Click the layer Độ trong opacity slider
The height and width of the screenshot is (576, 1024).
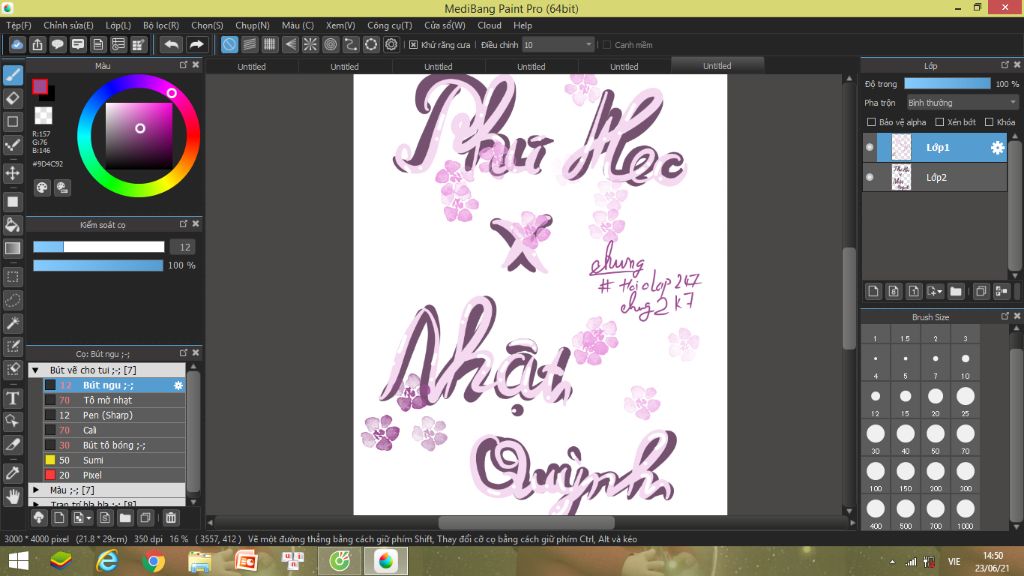(x=948, y=84)
